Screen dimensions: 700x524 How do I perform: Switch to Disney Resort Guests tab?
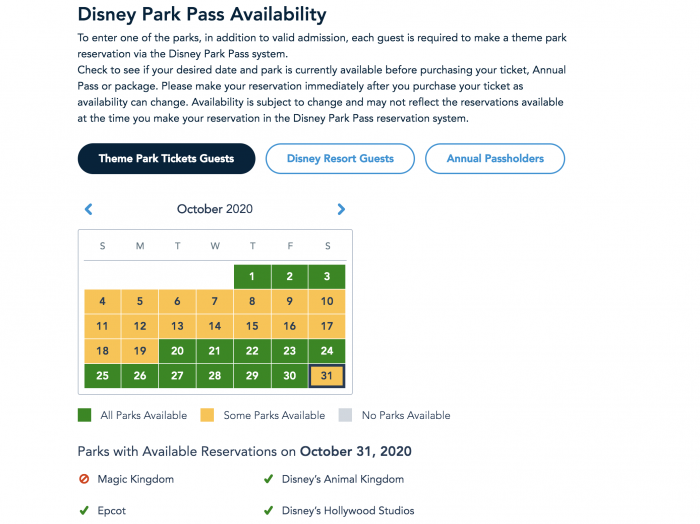pos(340,158)
